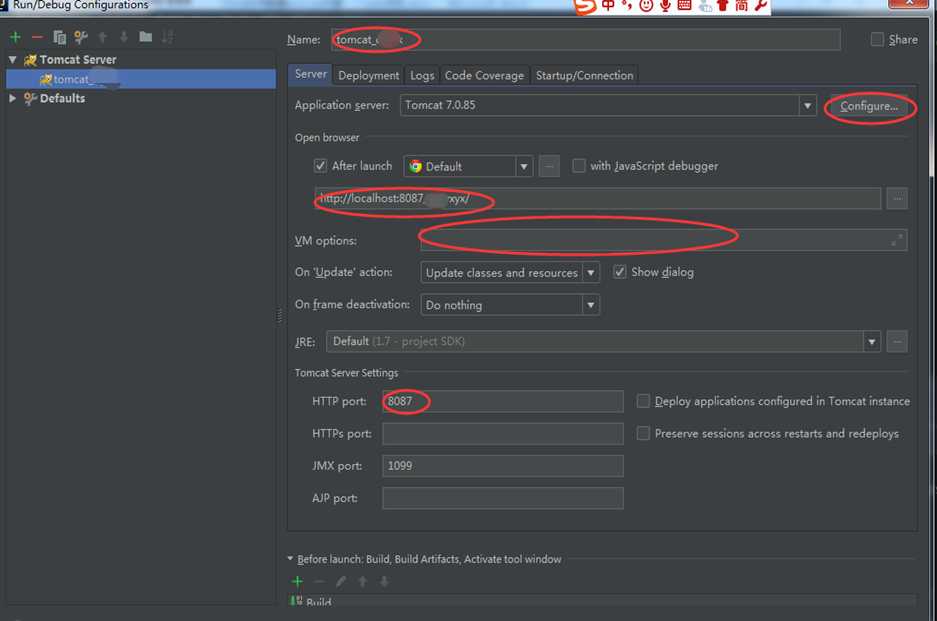Expand the Defaults tree node
The width and height of the screenshot is (937, 621).
click(13, 98)
